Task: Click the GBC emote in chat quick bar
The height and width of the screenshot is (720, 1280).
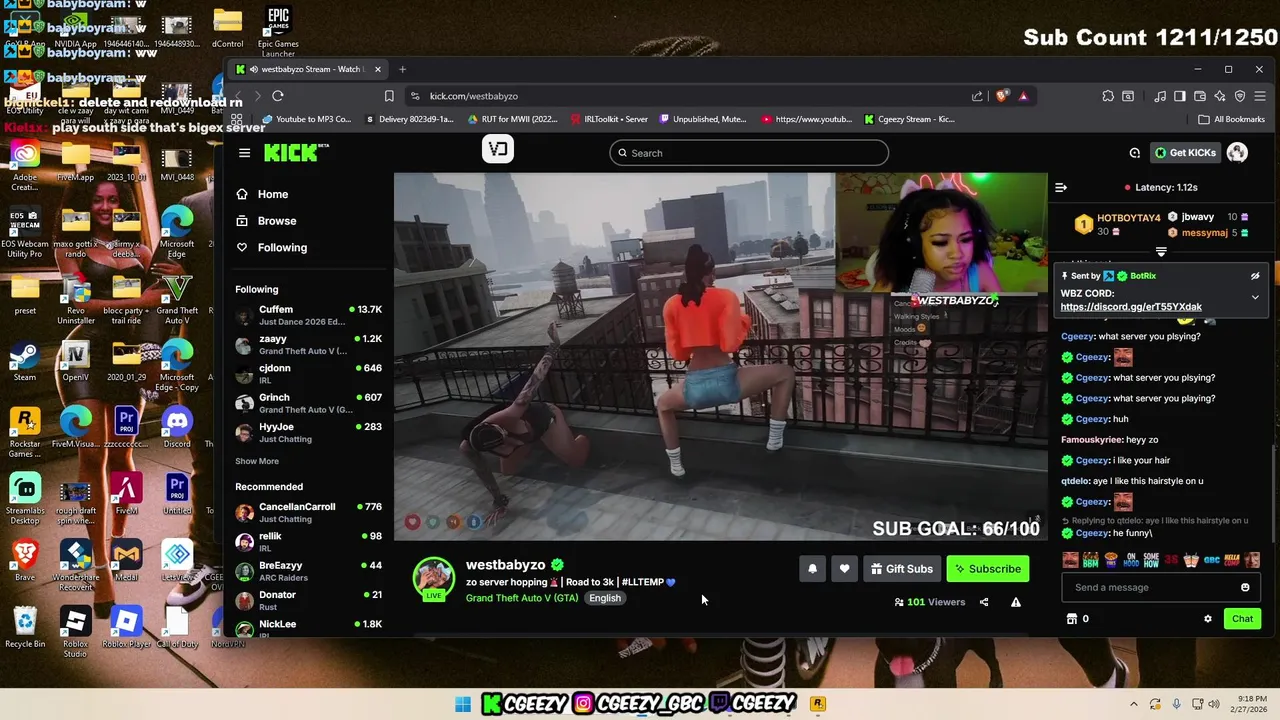Action: [x=1212, y=560]
